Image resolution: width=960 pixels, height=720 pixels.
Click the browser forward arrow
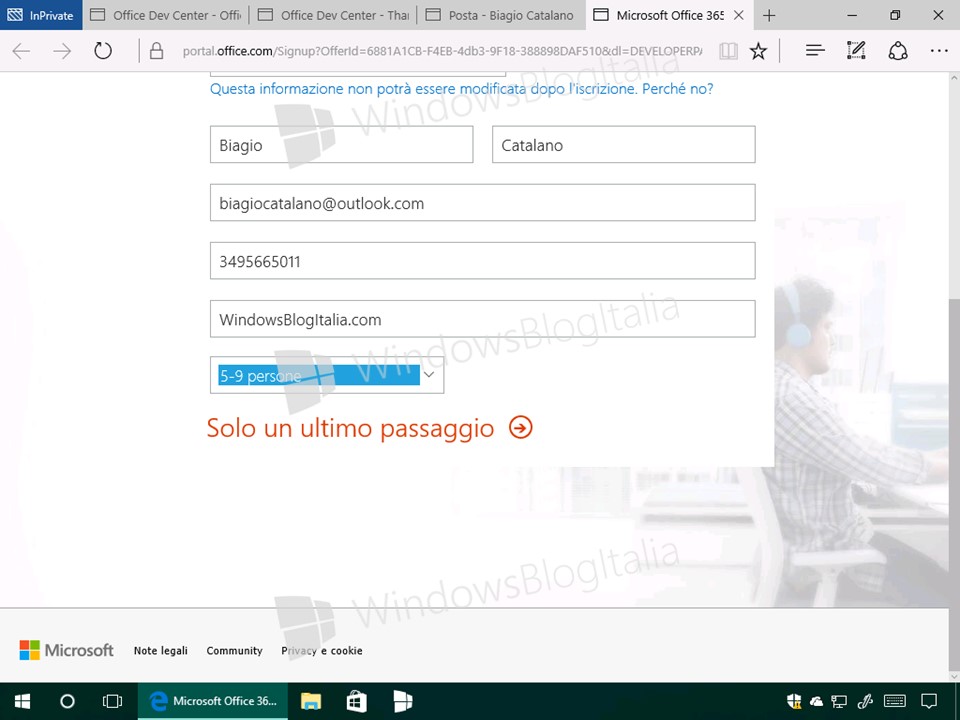(x=62, y=51)
